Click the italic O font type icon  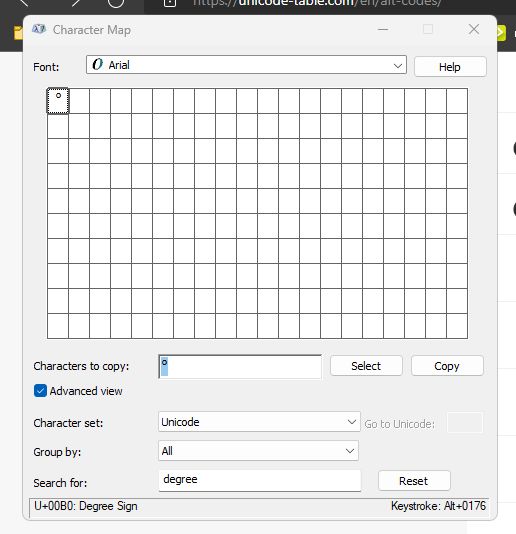click(97, 64)
